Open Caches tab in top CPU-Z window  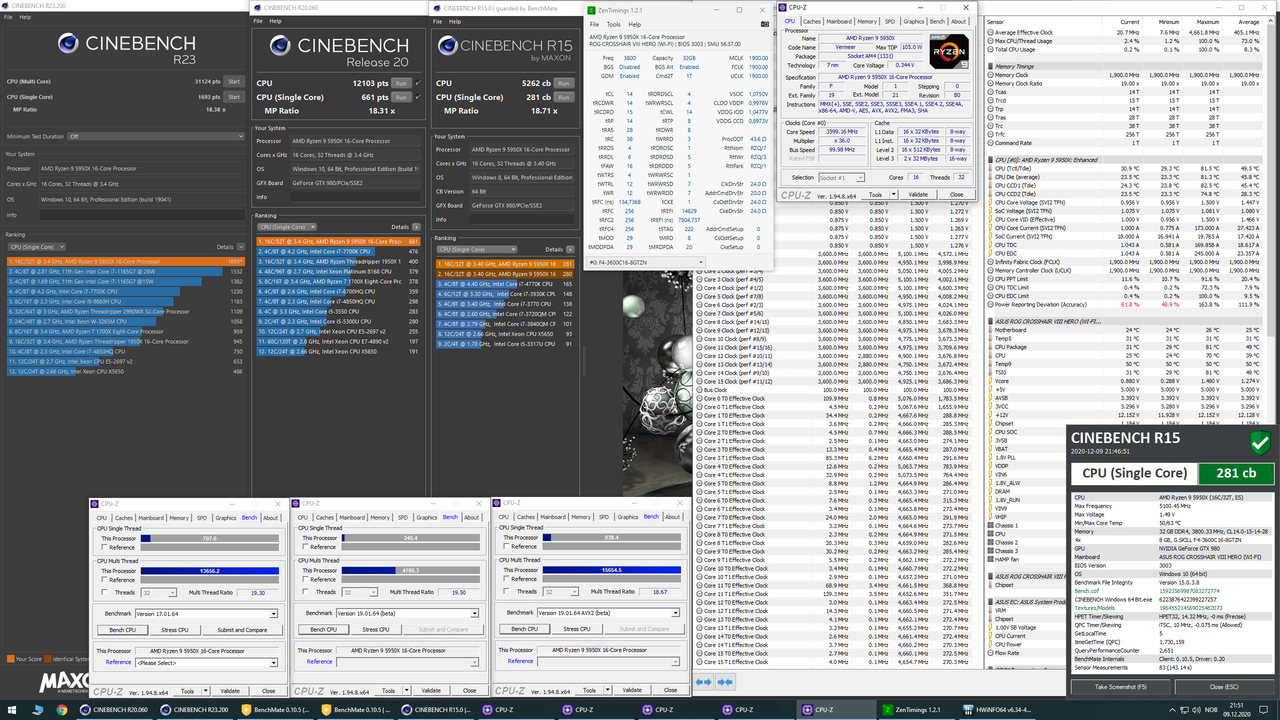[x=812, y=21]
